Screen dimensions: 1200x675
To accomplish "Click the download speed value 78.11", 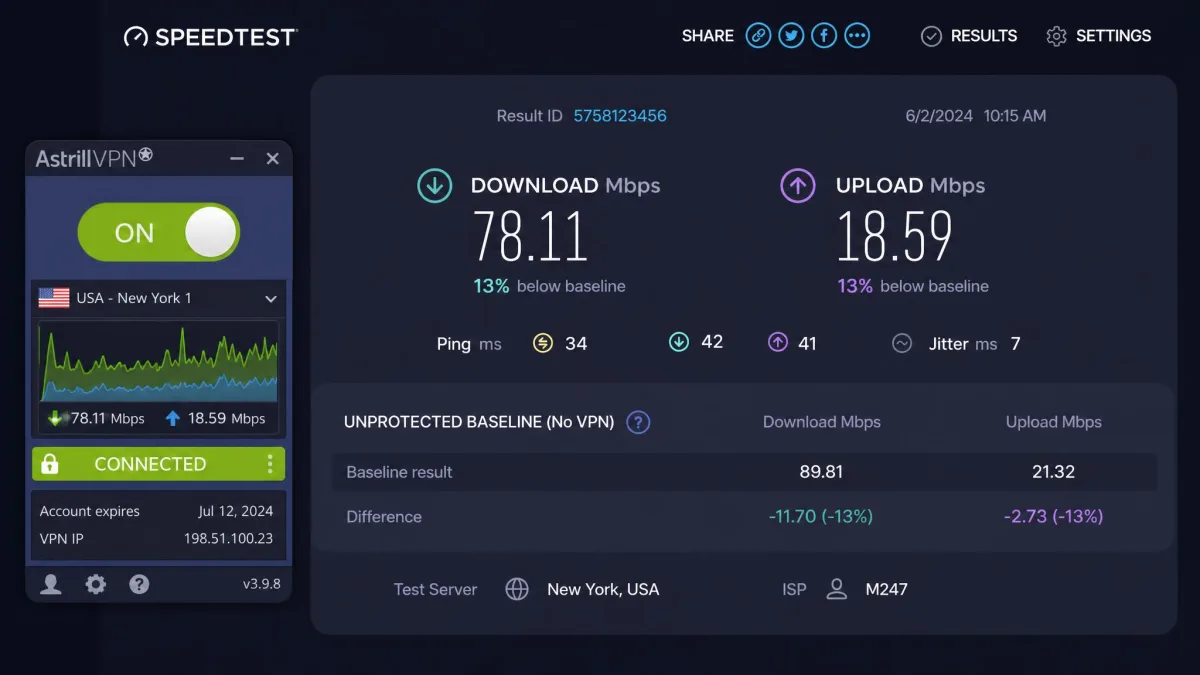I will (530, 236).
